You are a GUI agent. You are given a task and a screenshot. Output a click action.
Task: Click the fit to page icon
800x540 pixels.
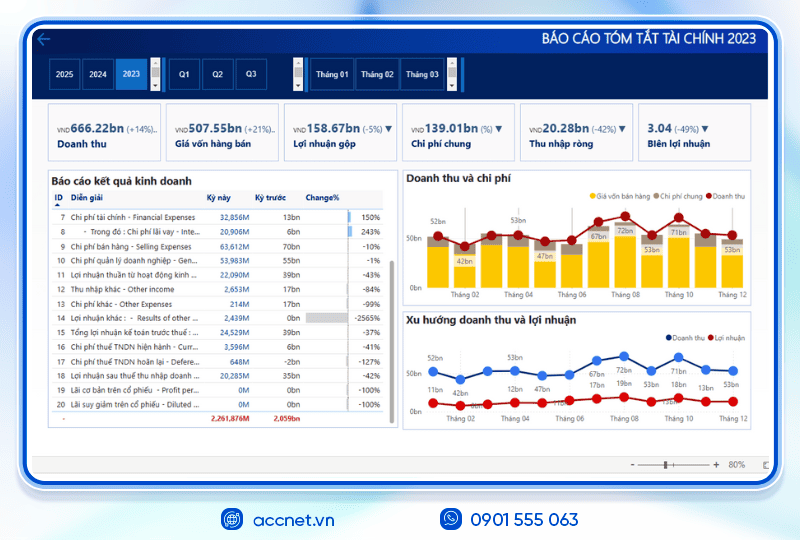tap(765, 465)
